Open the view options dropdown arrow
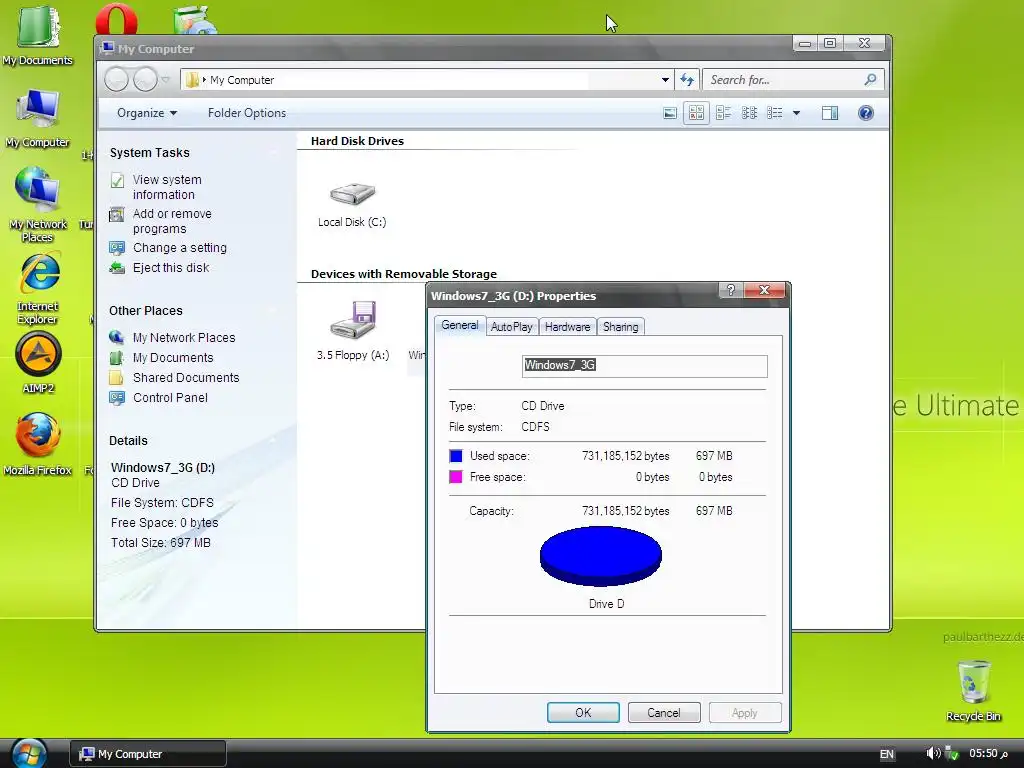The height and width of the screenshot is (768, 1024). tap(796, 113)
